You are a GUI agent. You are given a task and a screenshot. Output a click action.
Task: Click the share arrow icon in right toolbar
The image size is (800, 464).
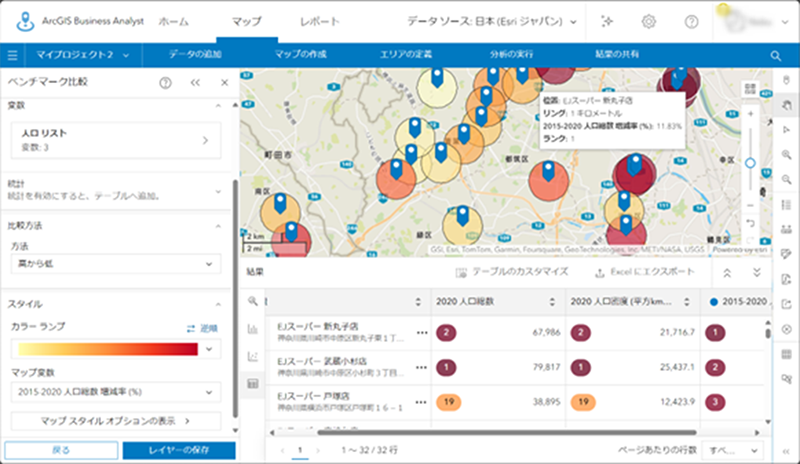tap(786, 304)
